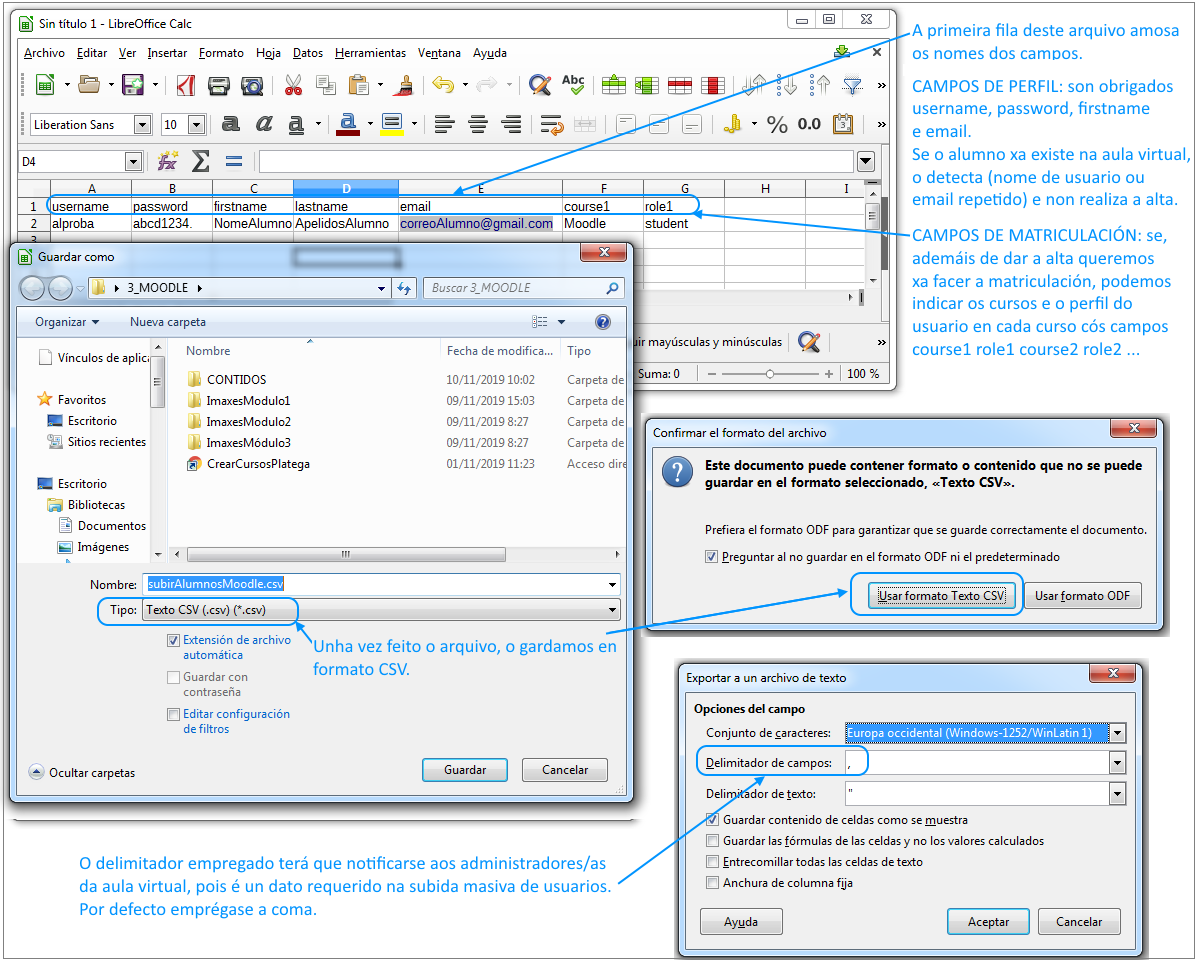Enable 'Entrecomillar todas las celdas de texto'
The image size is (1196, 960).
pos(712,862)
